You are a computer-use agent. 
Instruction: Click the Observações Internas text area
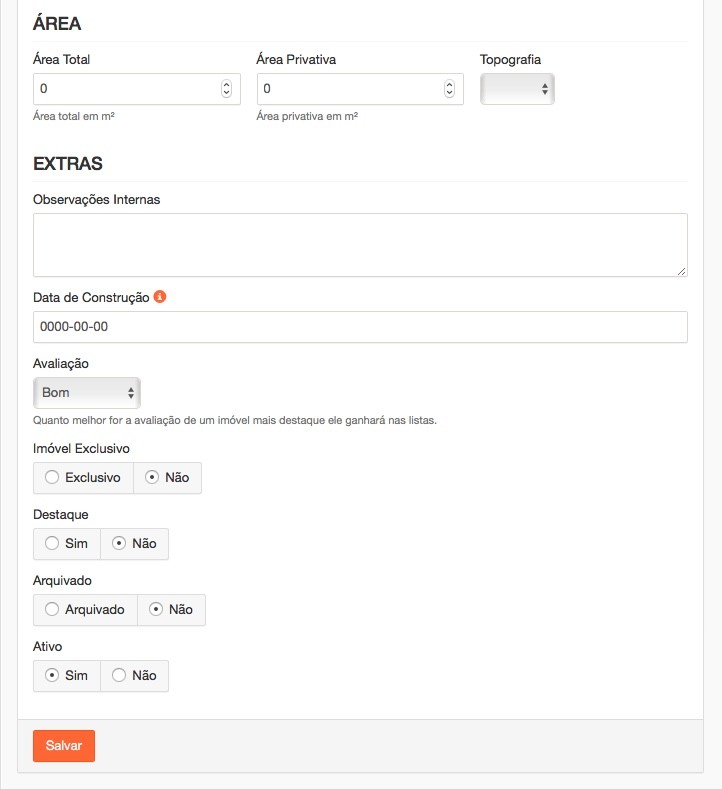pyautogui.click(x=360, y=244)
